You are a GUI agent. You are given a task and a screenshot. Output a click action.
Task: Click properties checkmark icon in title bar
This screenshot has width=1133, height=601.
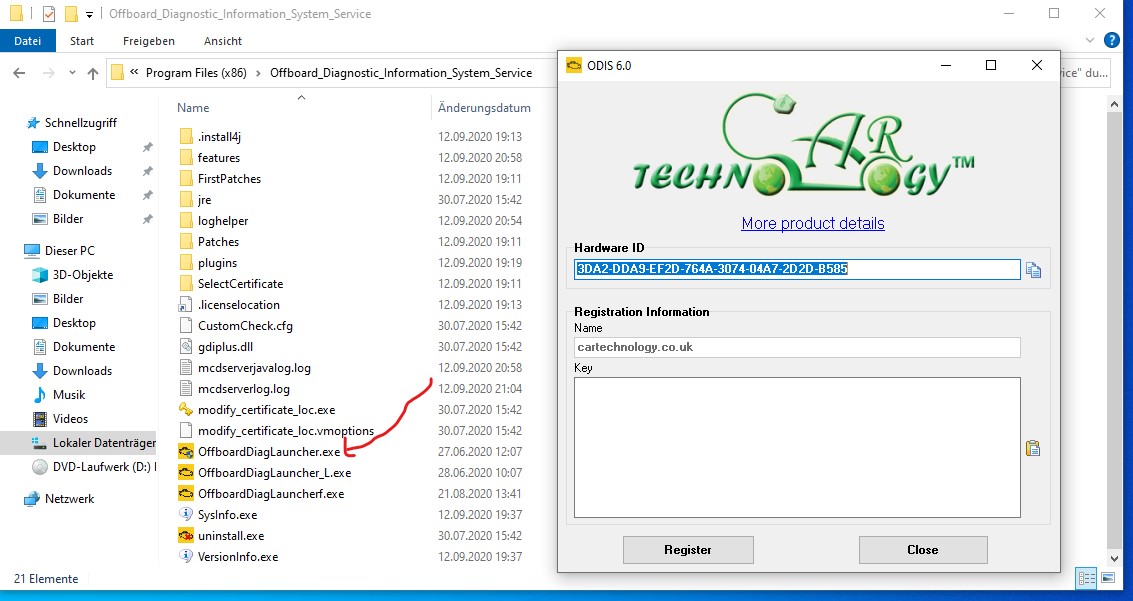click(x=49, y=14)
